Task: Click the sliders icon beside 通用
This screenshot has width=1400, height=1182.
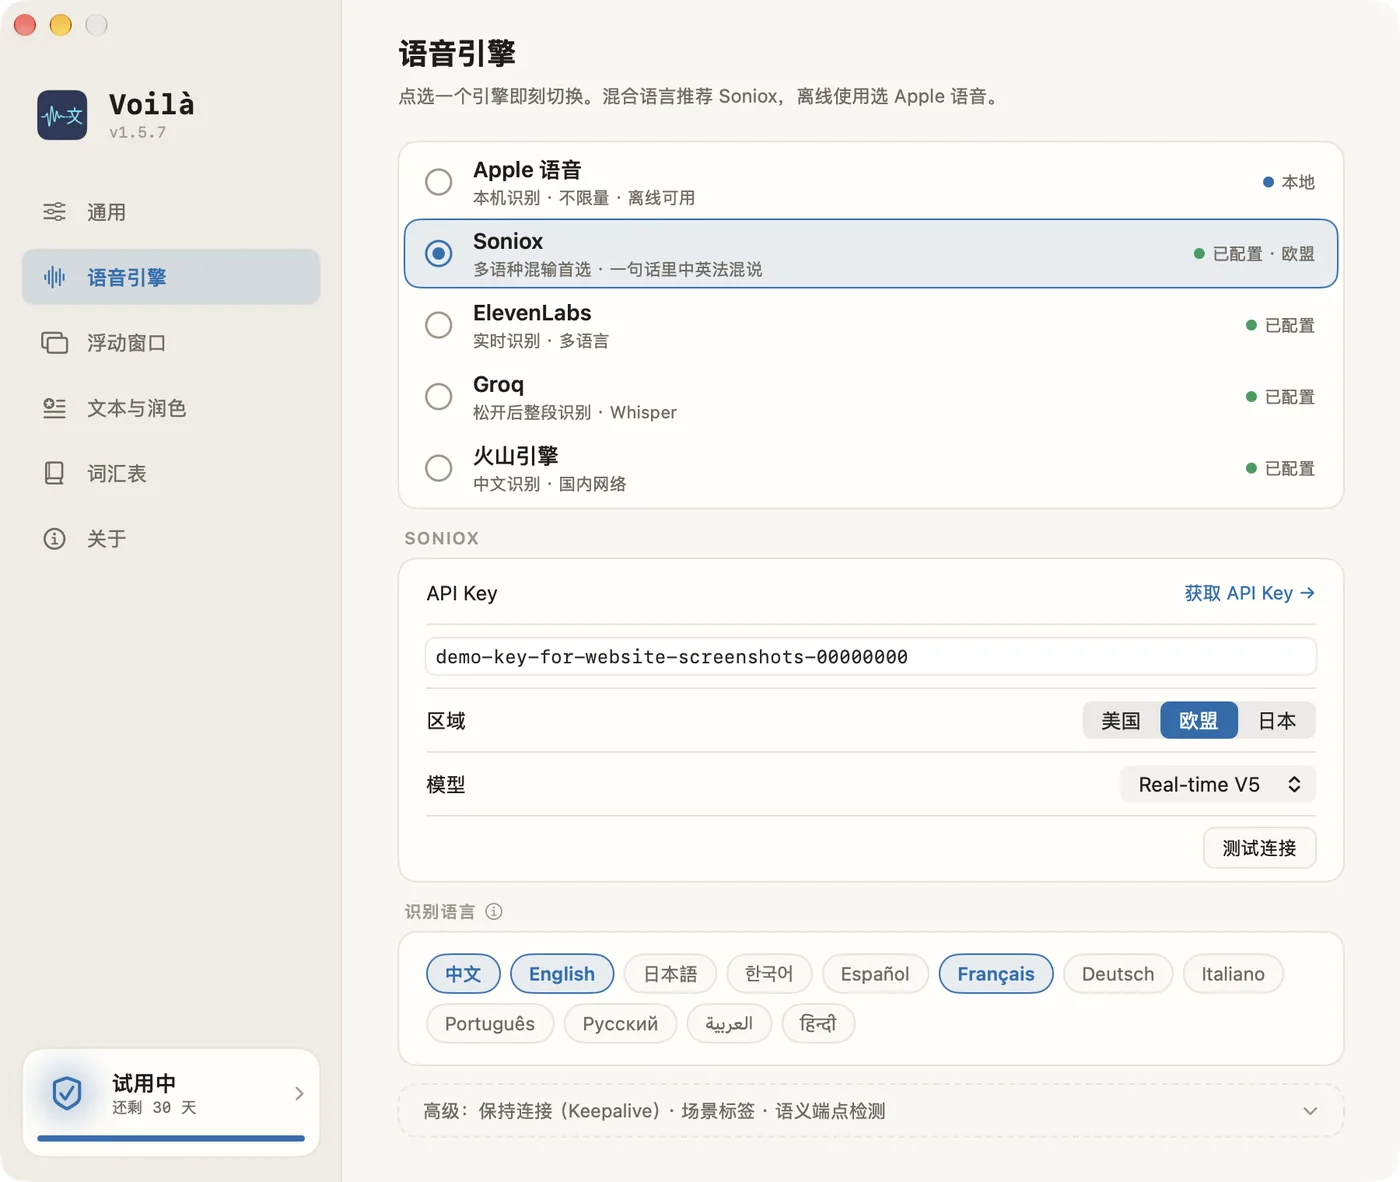Action: pyautogui.click(x=54, y=212)
